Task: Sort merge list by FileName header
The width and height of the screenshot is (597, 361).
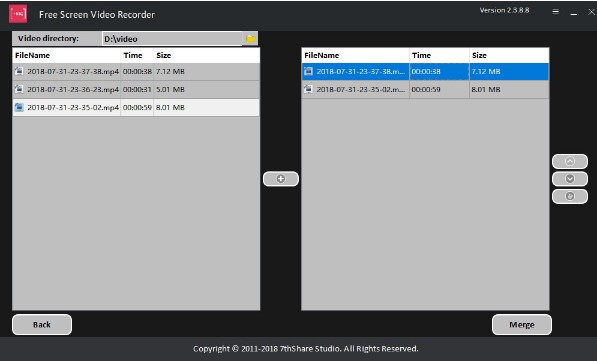Action: (356, 55)
